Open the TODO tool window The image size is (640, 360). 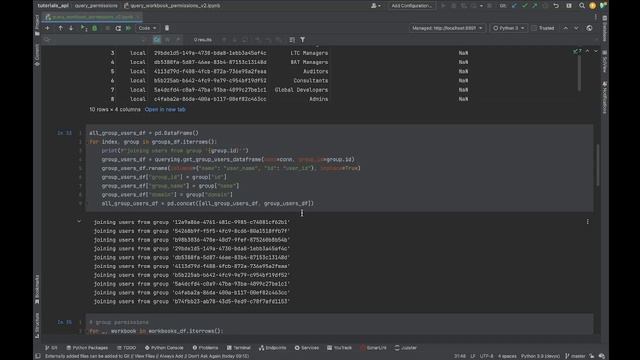[x=127, y=348]
